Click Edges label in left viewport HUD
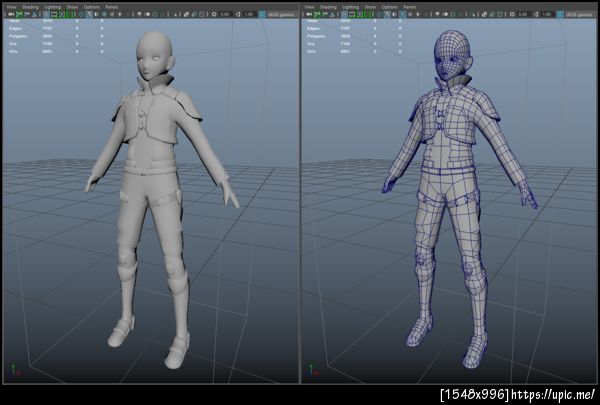 tap(16, 28)
